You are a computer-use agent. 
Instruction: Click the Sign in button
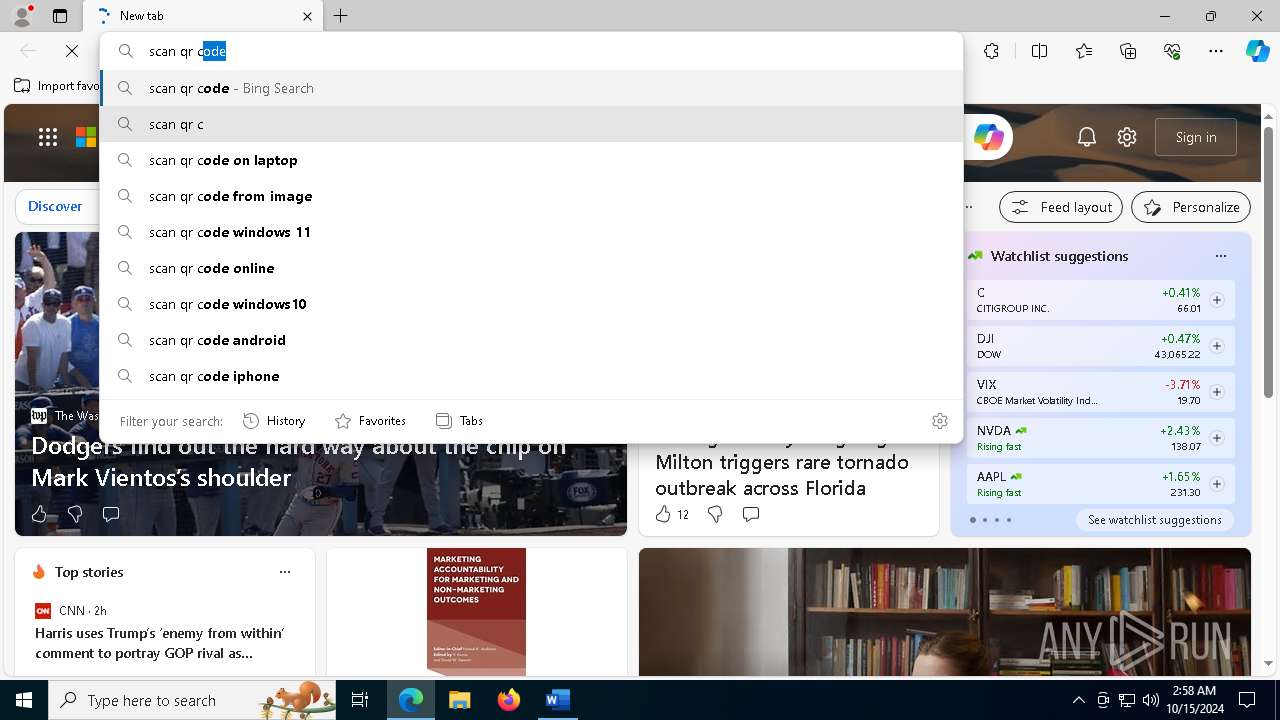point(1196,137)
